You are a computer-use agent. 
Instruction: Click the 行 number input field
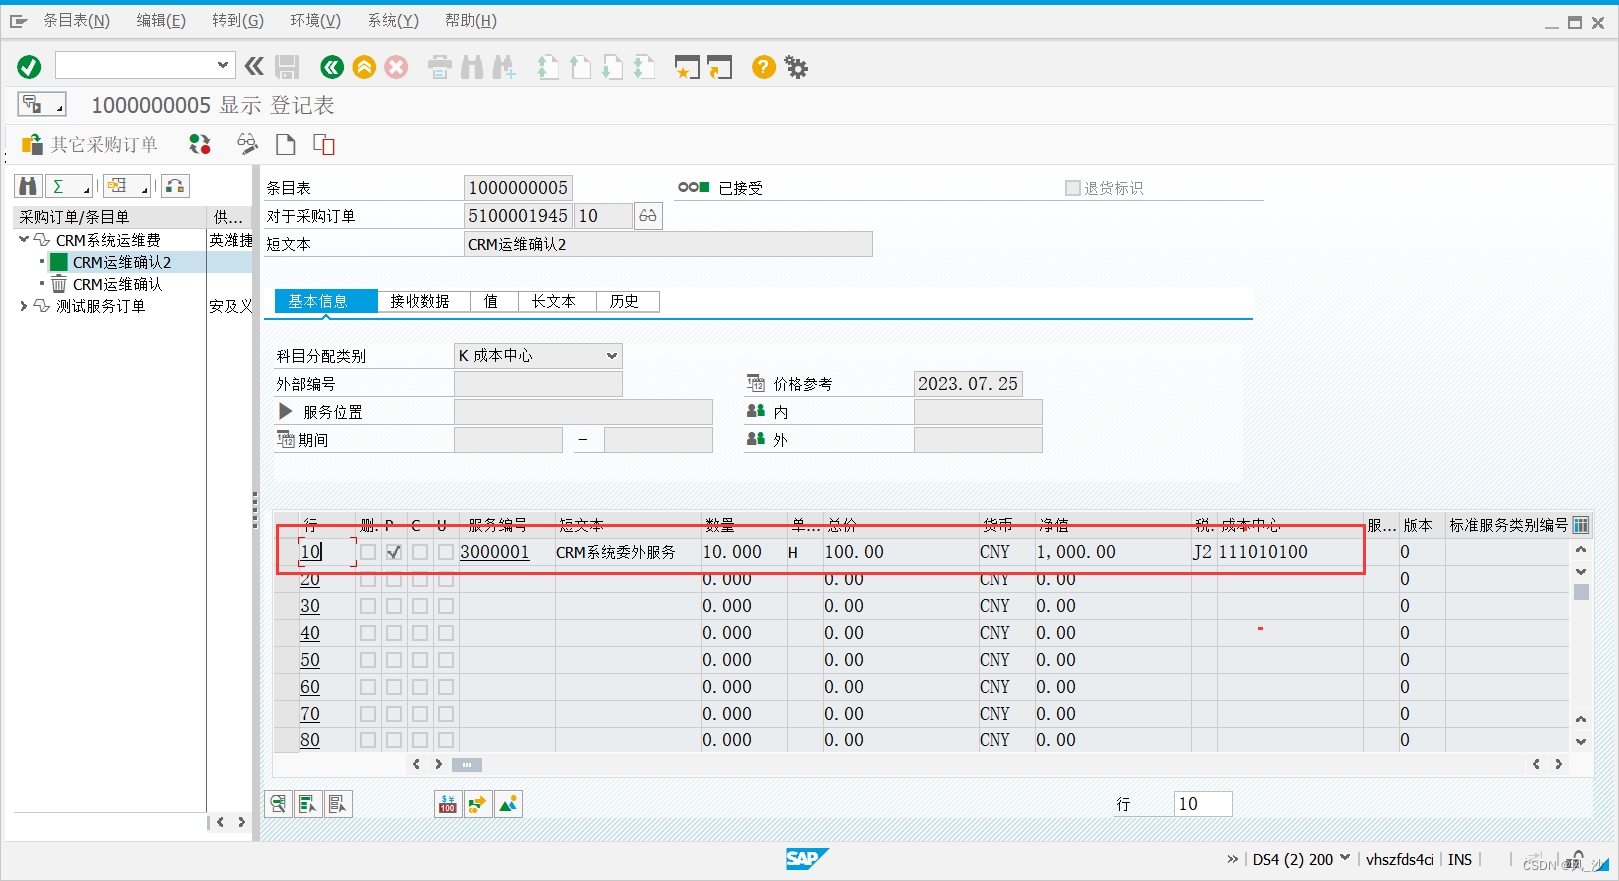point(1203,804)
